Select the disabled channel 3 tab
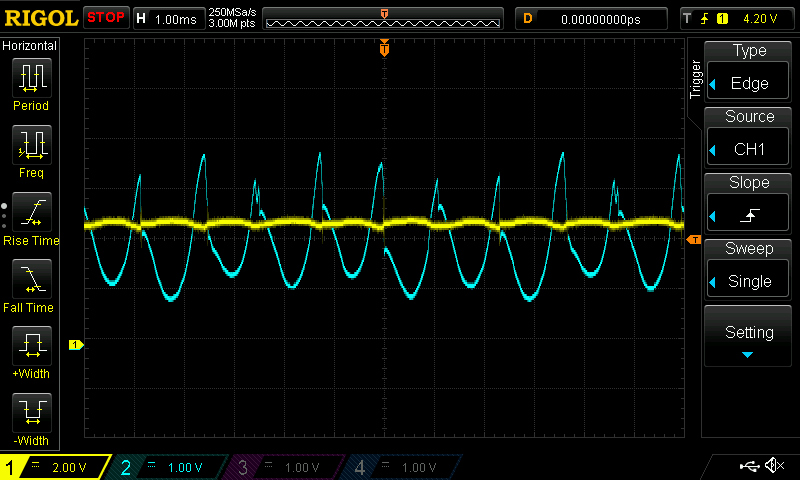800x480 pixels. click(x=286, y=467)
